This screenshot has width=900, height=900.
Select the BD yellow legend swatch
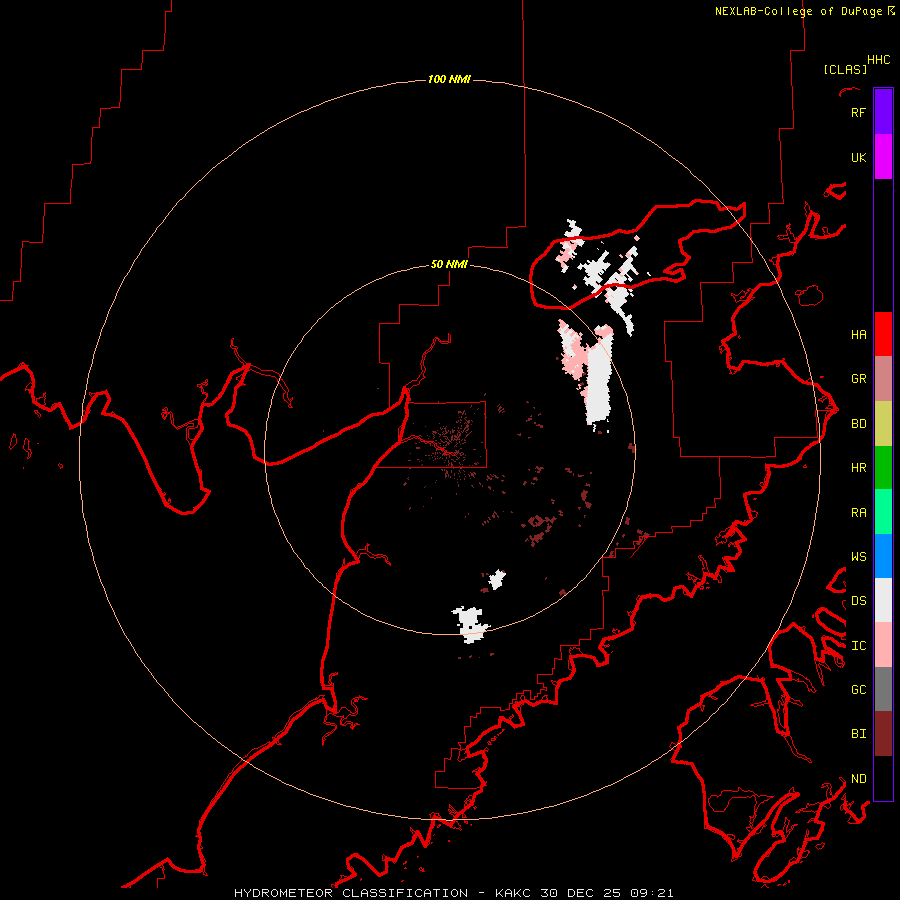point(883,423)
